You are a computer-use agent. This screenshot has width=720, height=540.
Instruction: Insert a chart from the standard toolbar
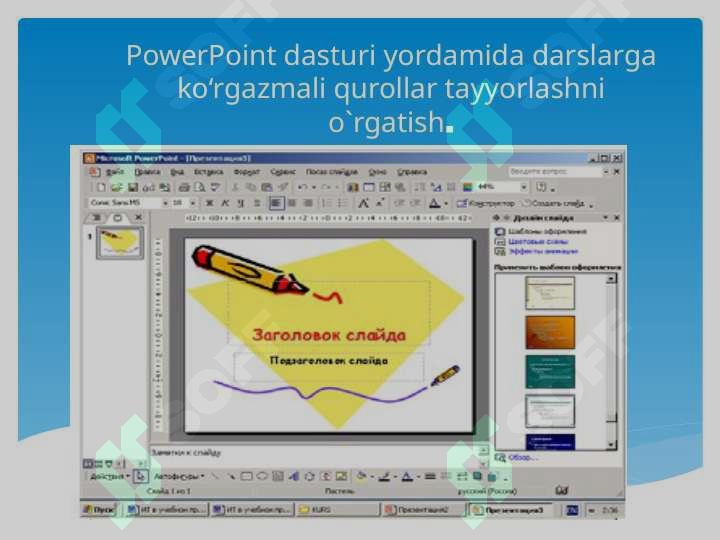(x=353, y=187)
